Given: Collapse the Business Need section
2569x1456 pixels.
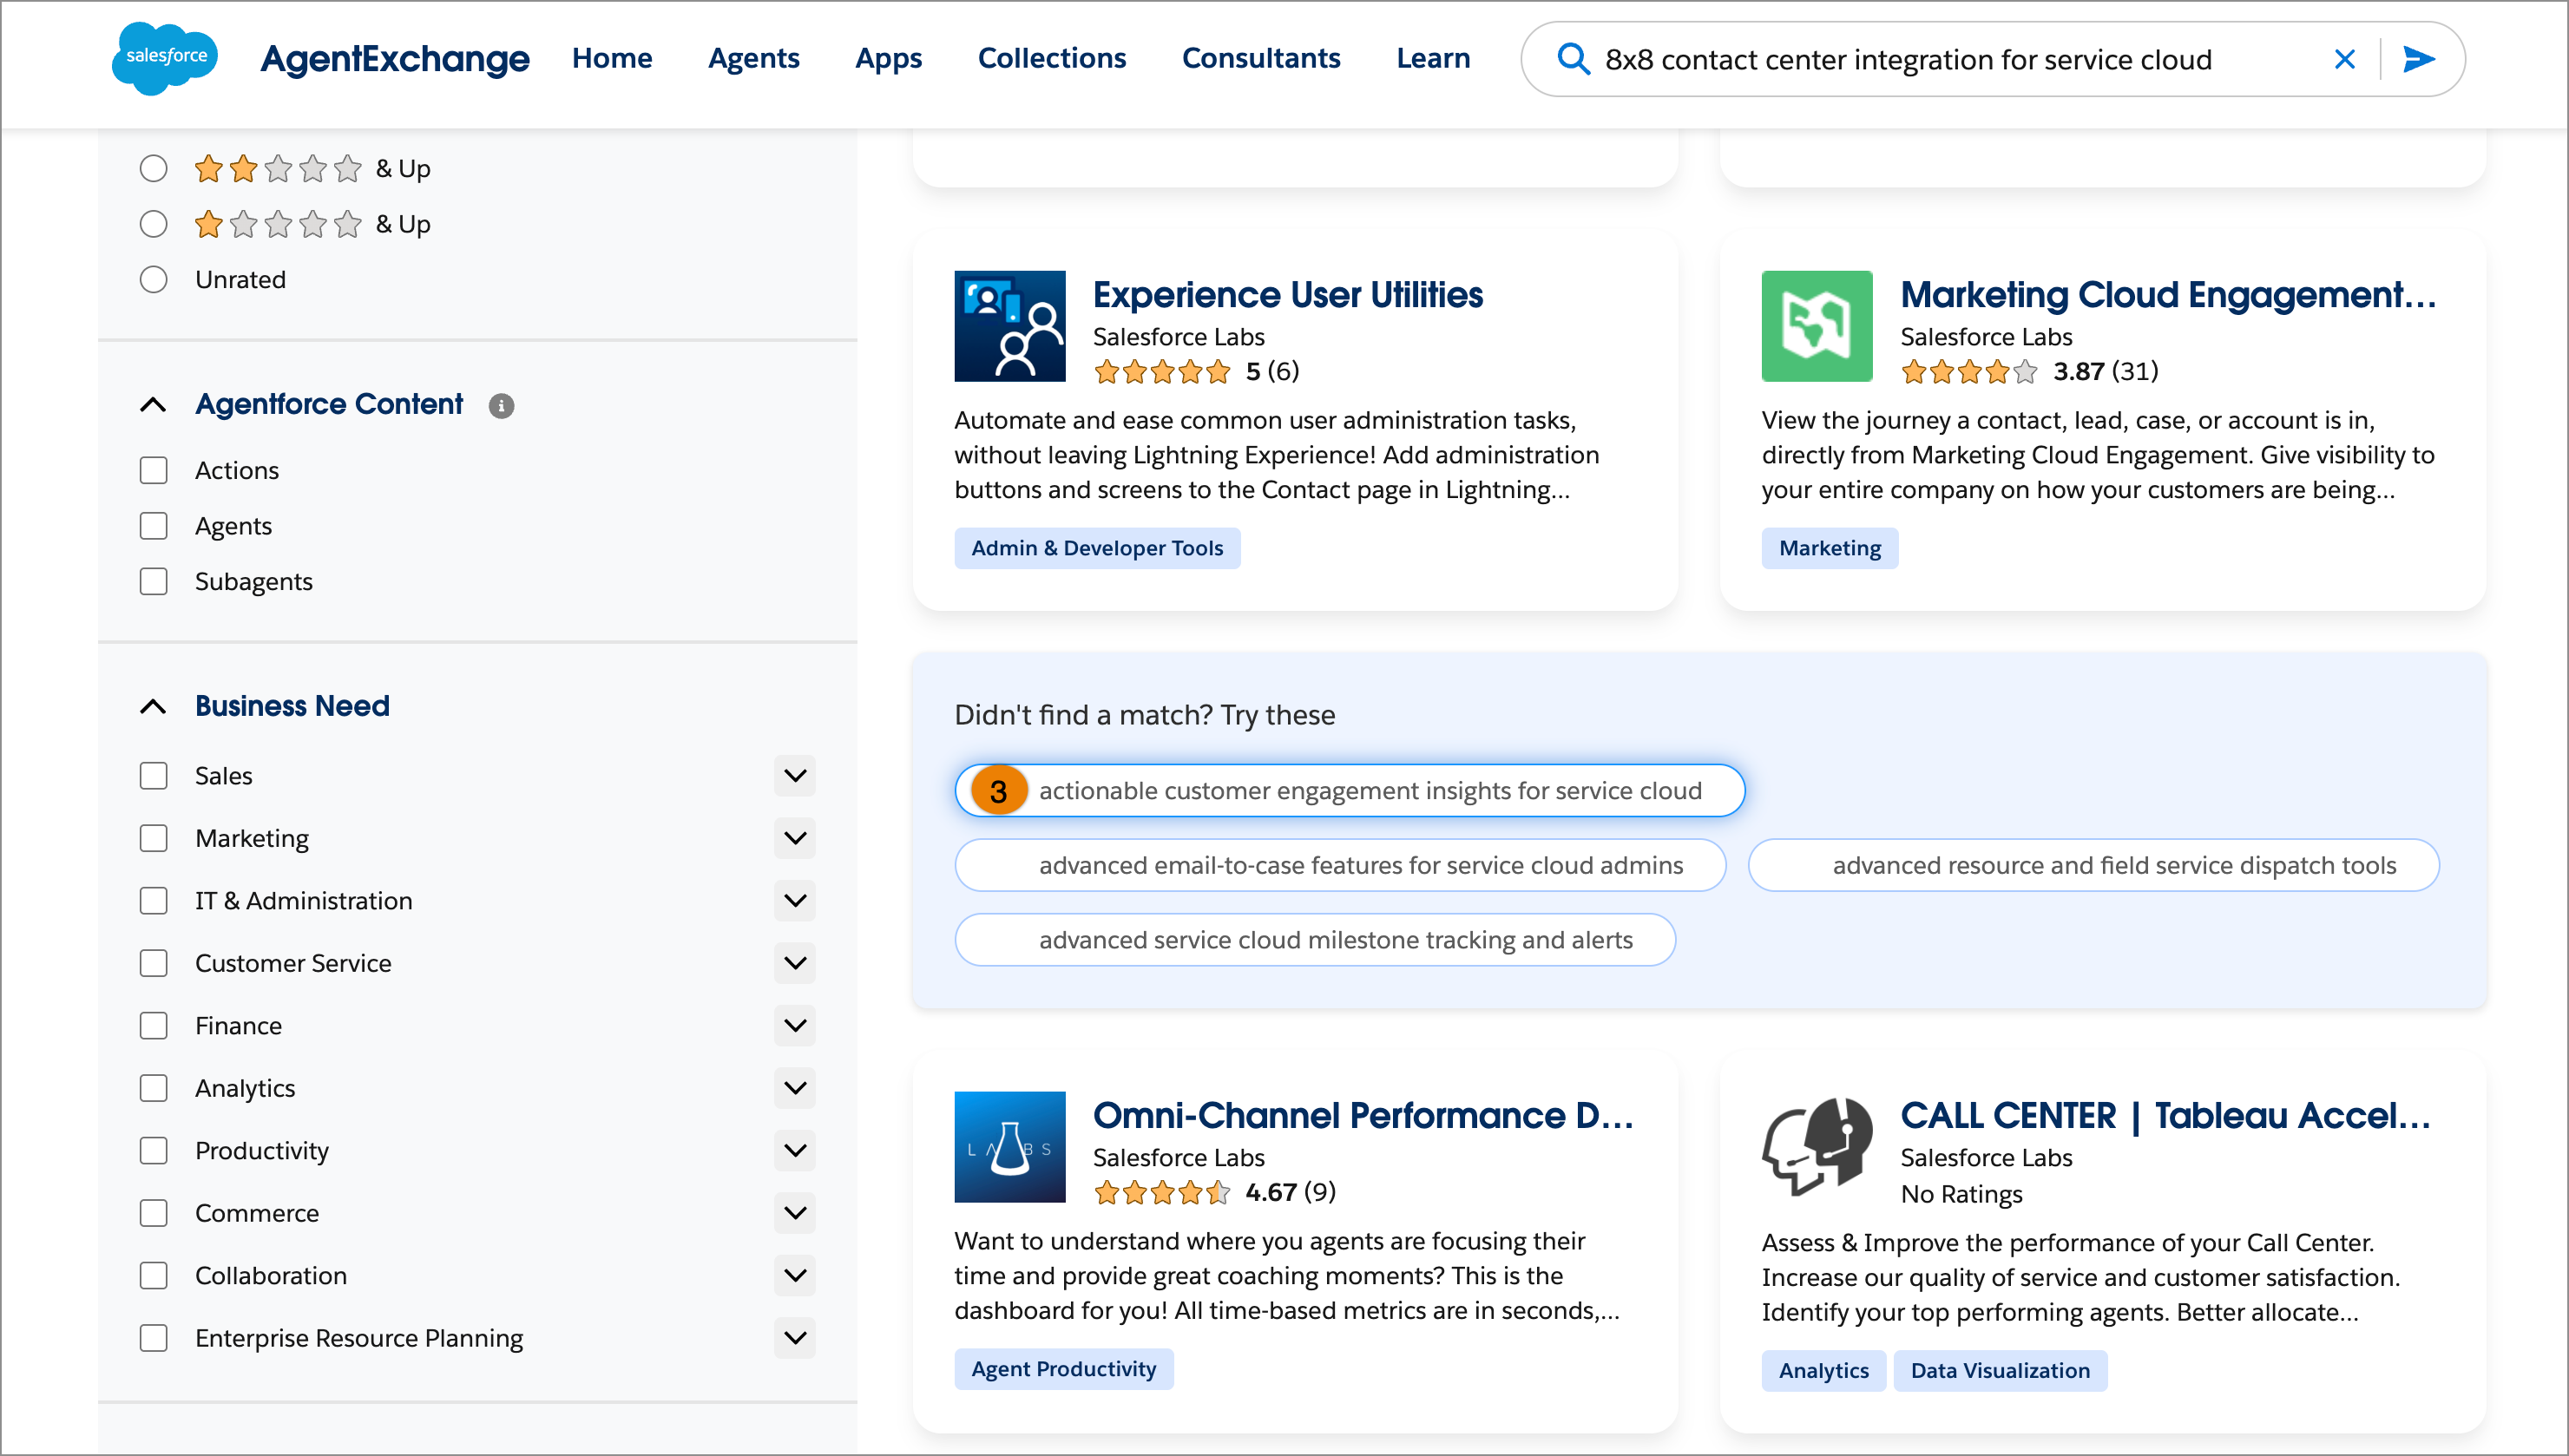Looking at the screenshot, I should 153,706.
